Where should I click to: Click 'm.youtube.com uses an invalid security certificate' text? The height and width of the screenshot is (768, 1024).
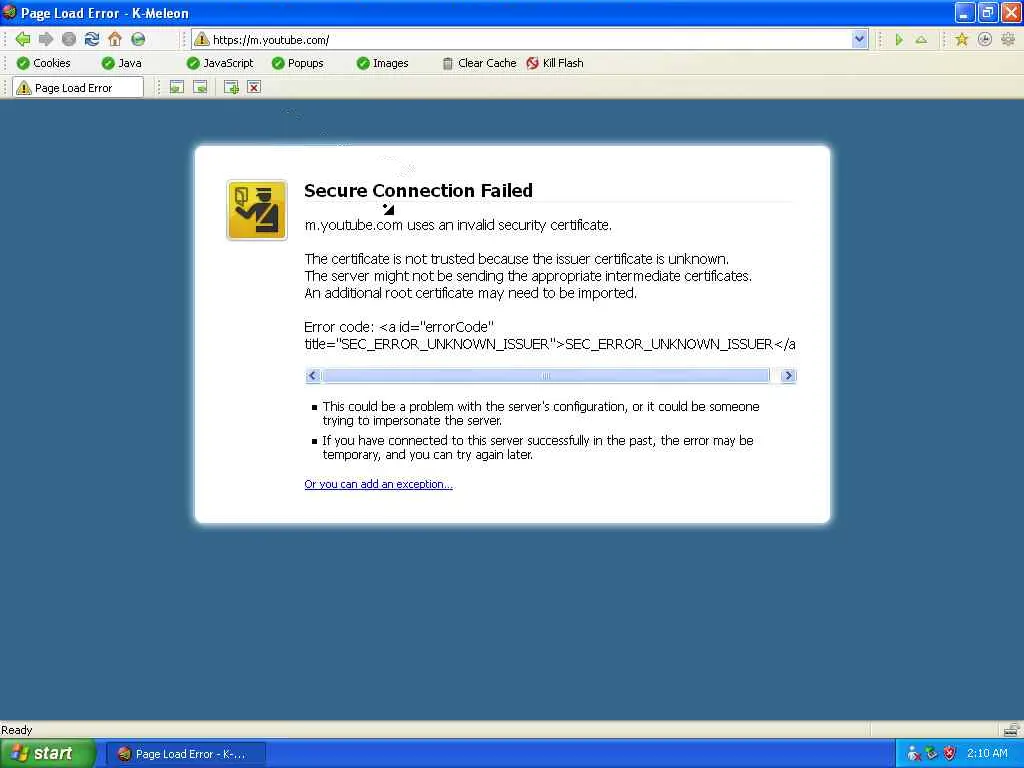pyautogui.click(x=458, y=225)
